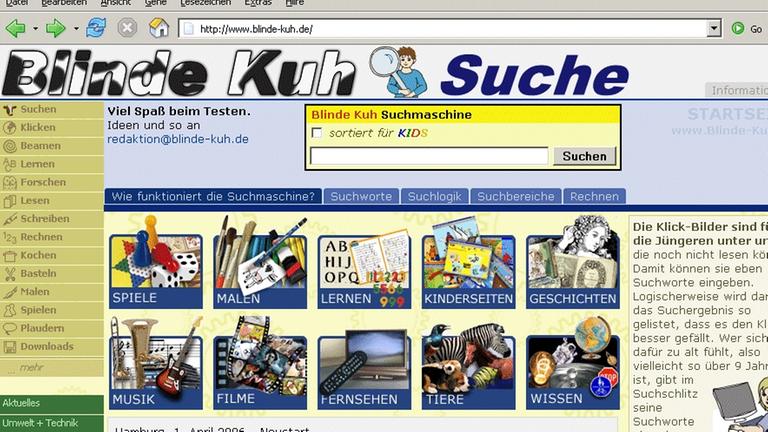Click the Lesen book icon
Image resolution: width=768 pixels, height=432 pixels.
(9, 201)
